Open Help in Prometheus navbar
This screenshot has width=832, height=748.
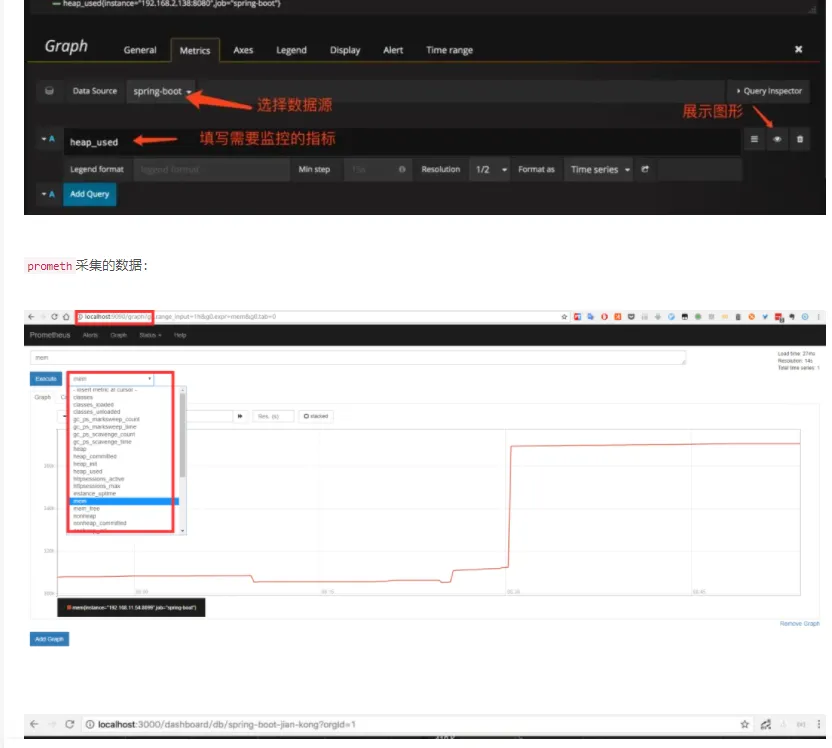coord(180,335)
